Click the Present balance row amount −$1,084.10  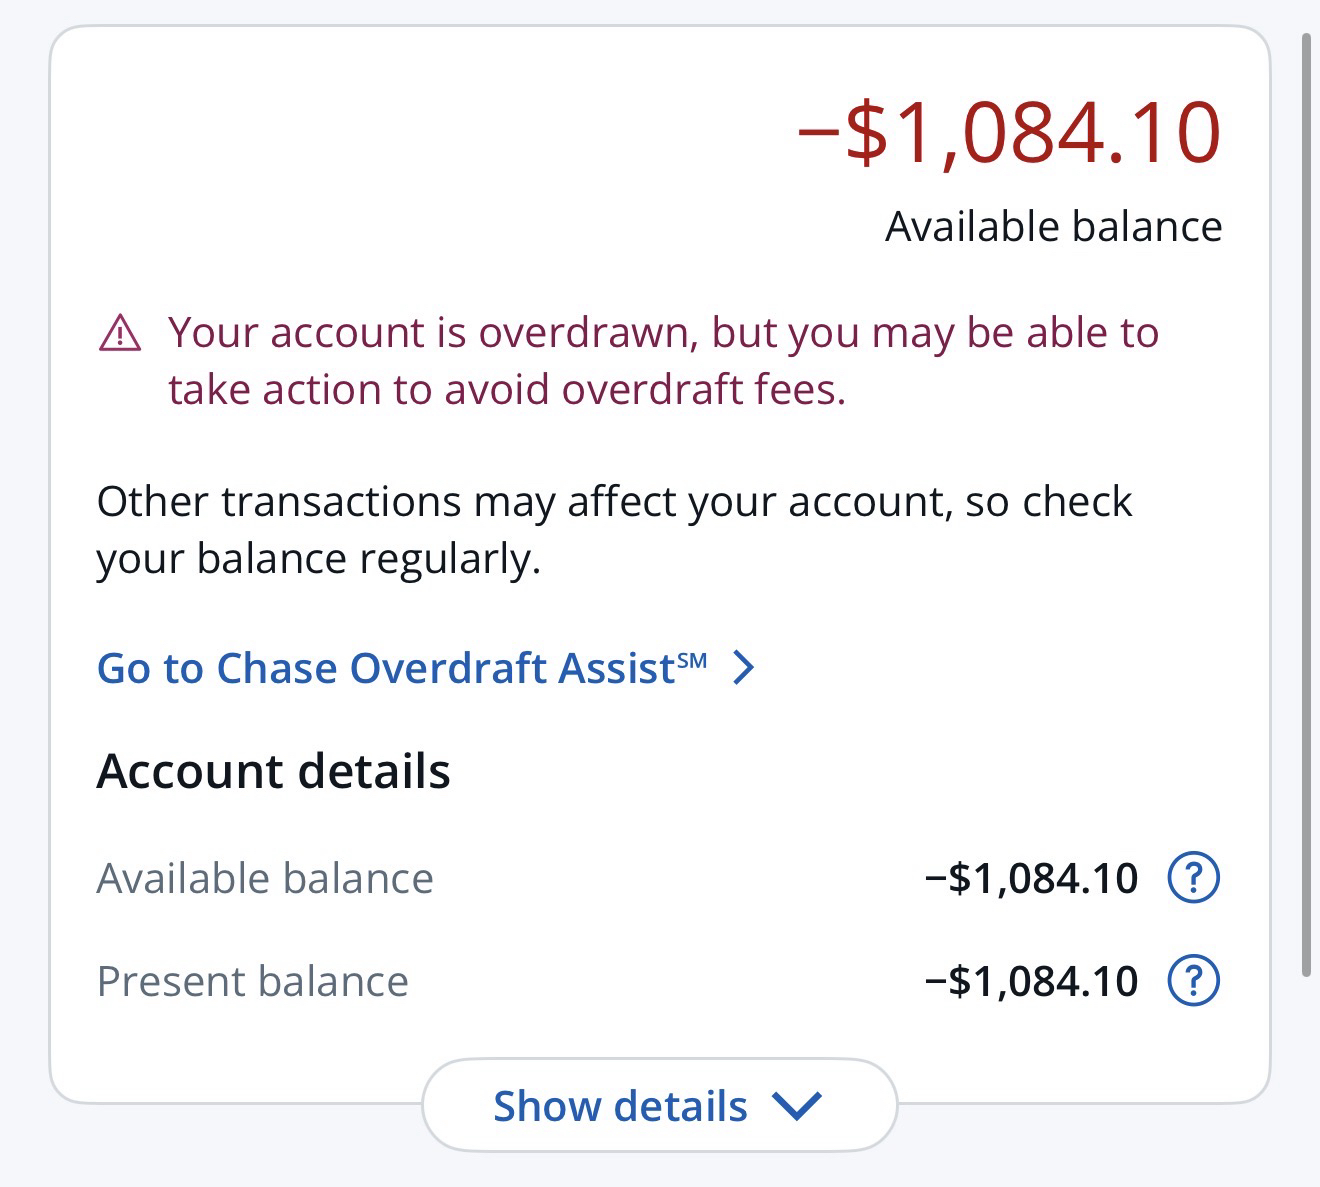pyautogui.click(x=1031, y=981)
